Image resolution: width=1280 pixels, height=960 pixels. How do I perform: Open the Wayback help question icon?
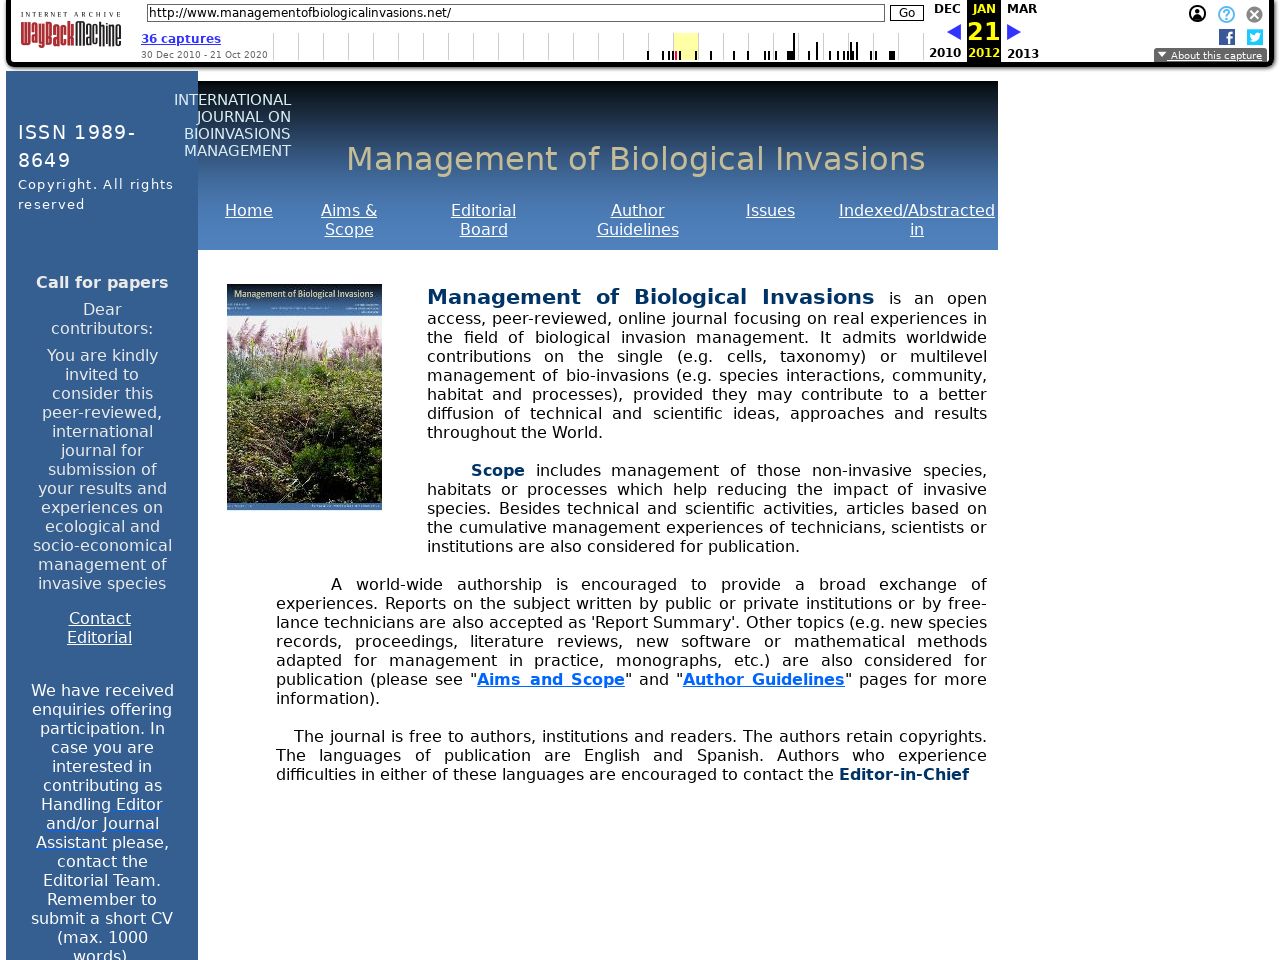click(1226, 14)
